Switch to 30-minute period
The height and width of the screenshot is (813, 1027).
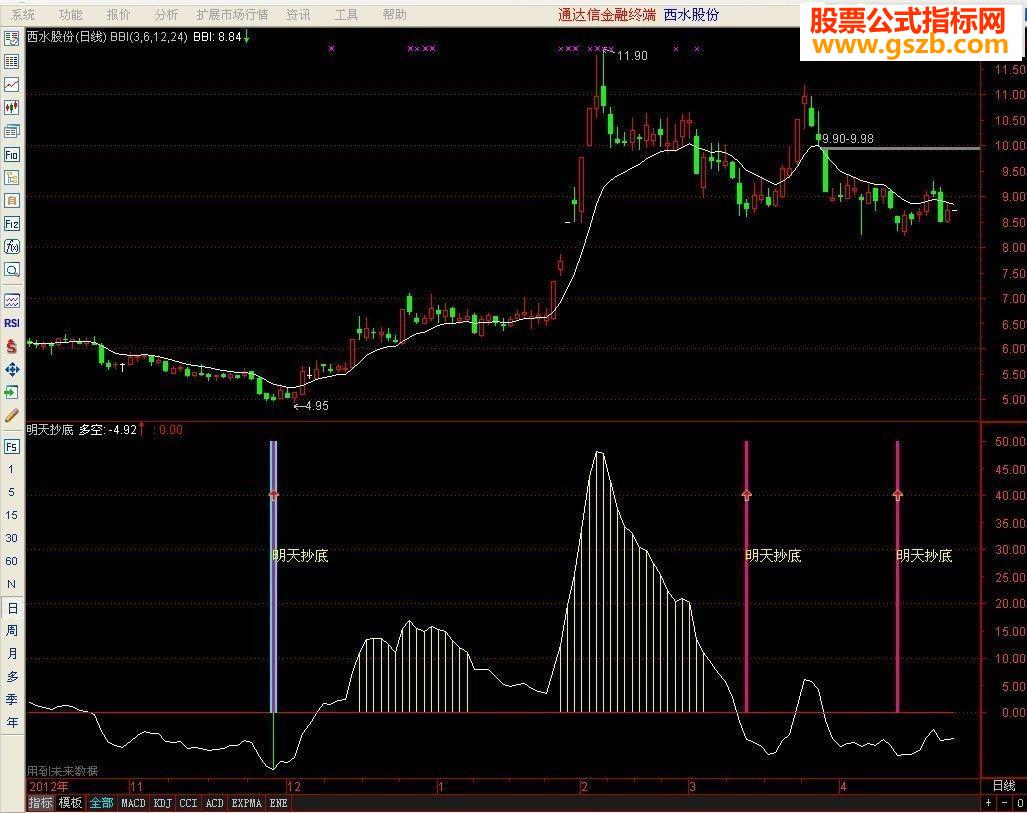coord(11,538)
